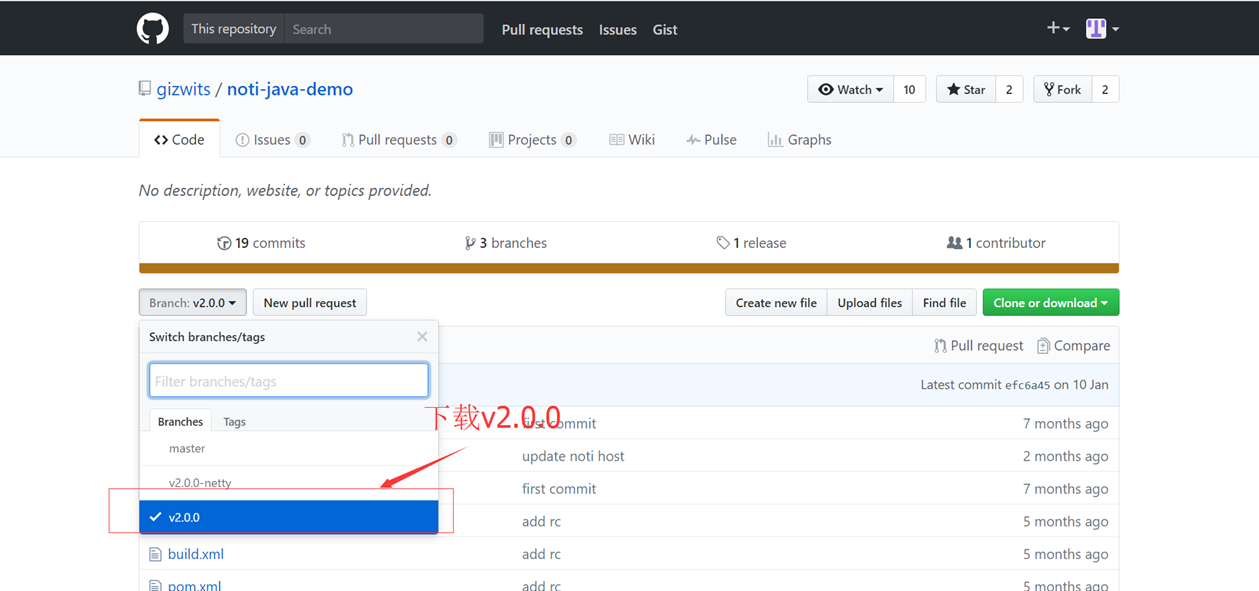Click the build.xml file icon
1259x591 pixels.
[155, 554]
